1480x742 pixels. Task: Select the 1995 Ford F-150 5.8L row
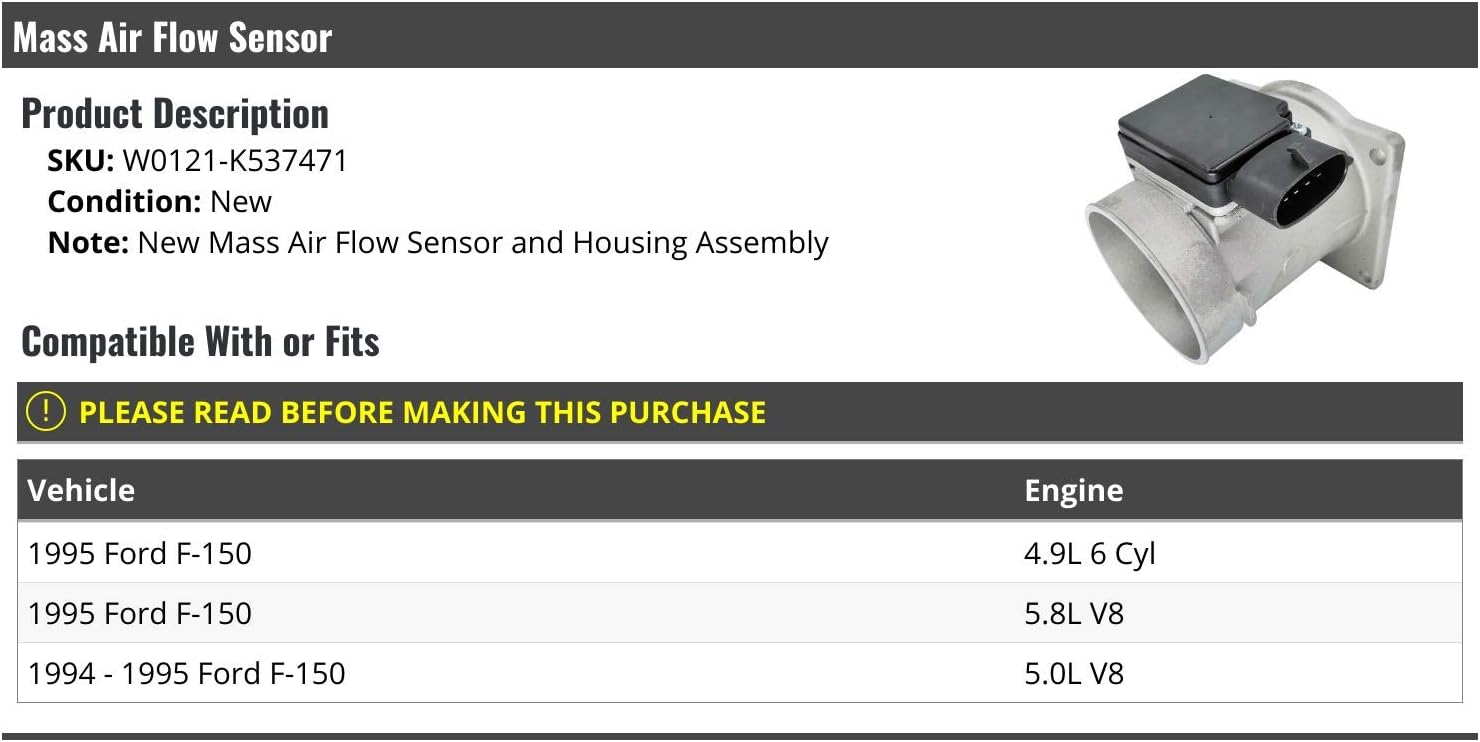point(740,613)
